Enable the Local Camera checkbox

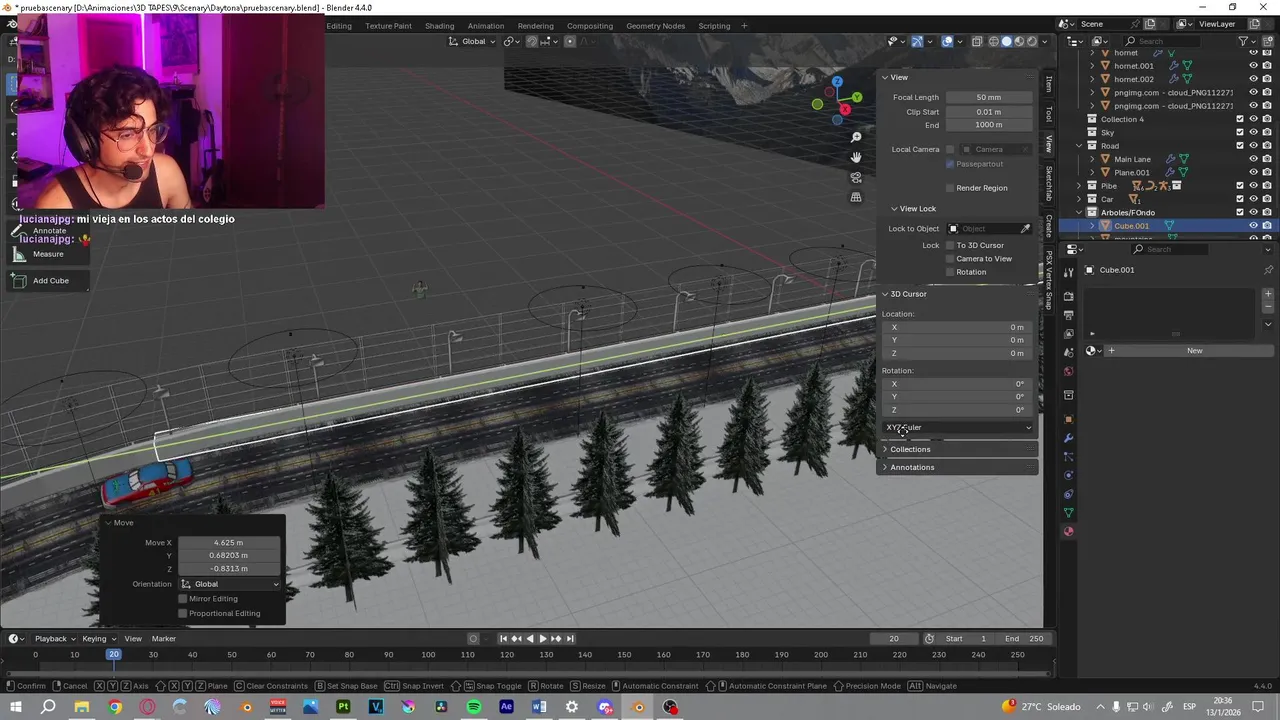pos(950,149)
